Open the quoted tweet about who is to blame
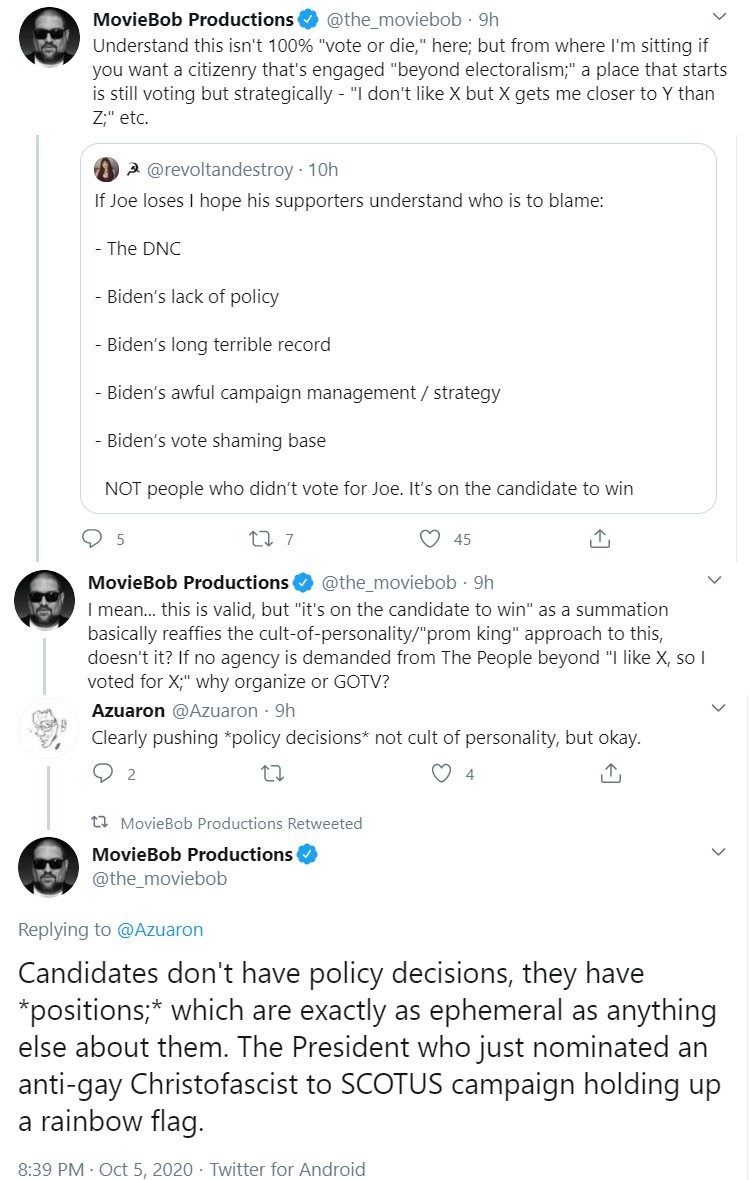The image size is (750, 1180). coord(398,329)
